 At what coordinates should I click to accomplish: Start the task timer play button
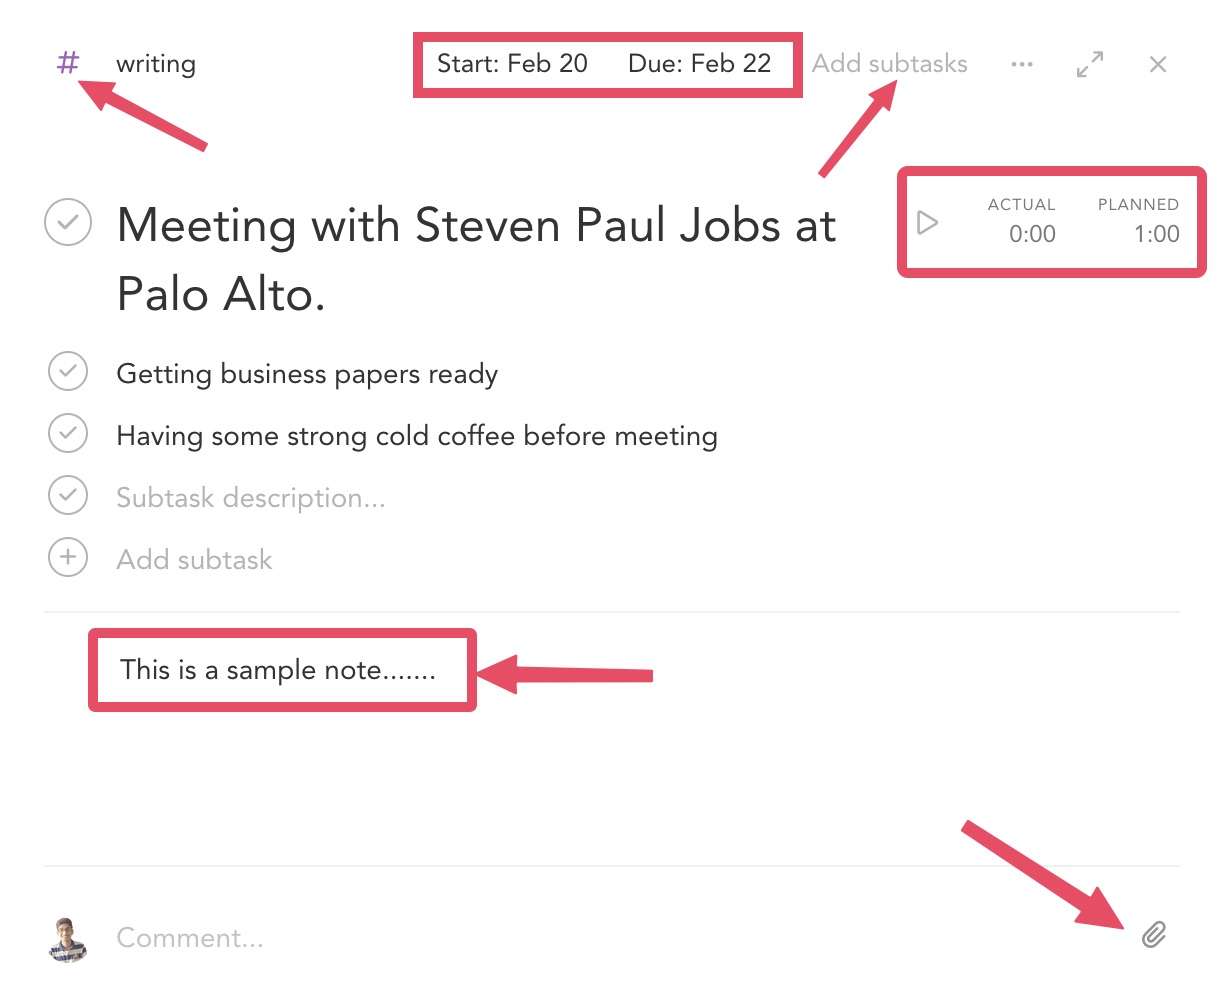pos(927,222)
